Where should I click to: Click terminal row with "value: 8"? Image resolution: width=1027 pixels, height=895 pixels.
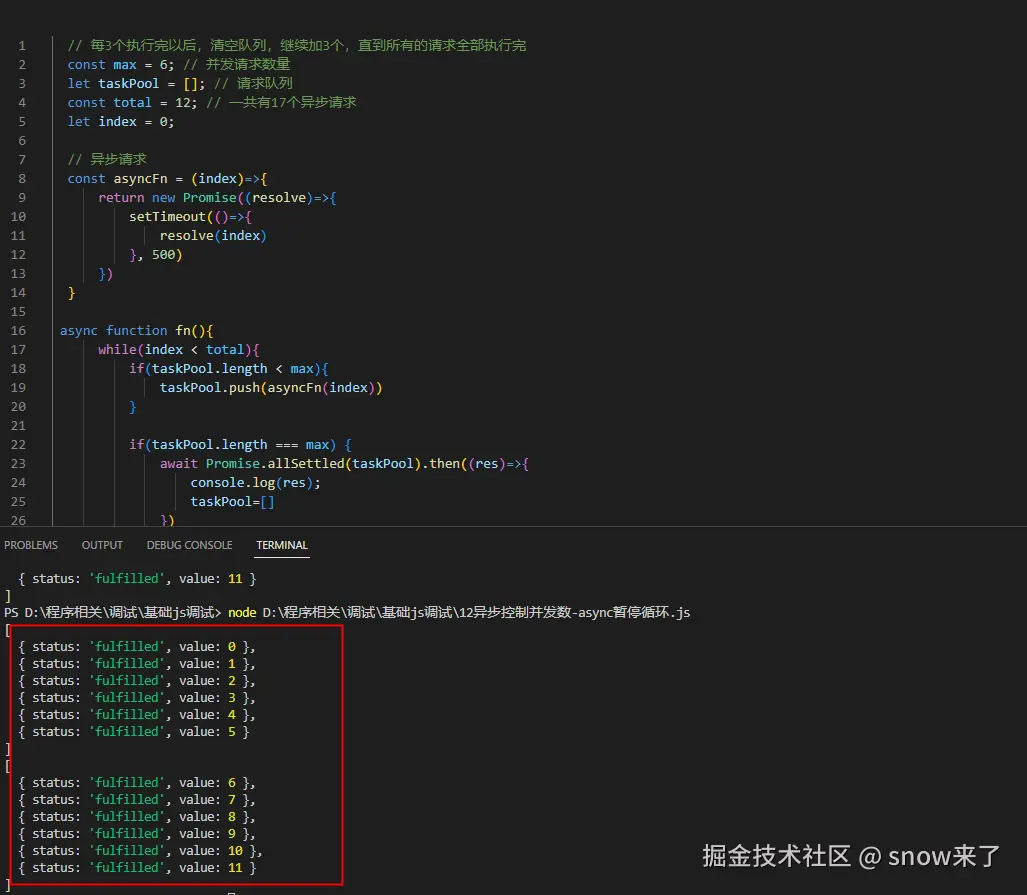pyautogui.click(x=136, y=817)
